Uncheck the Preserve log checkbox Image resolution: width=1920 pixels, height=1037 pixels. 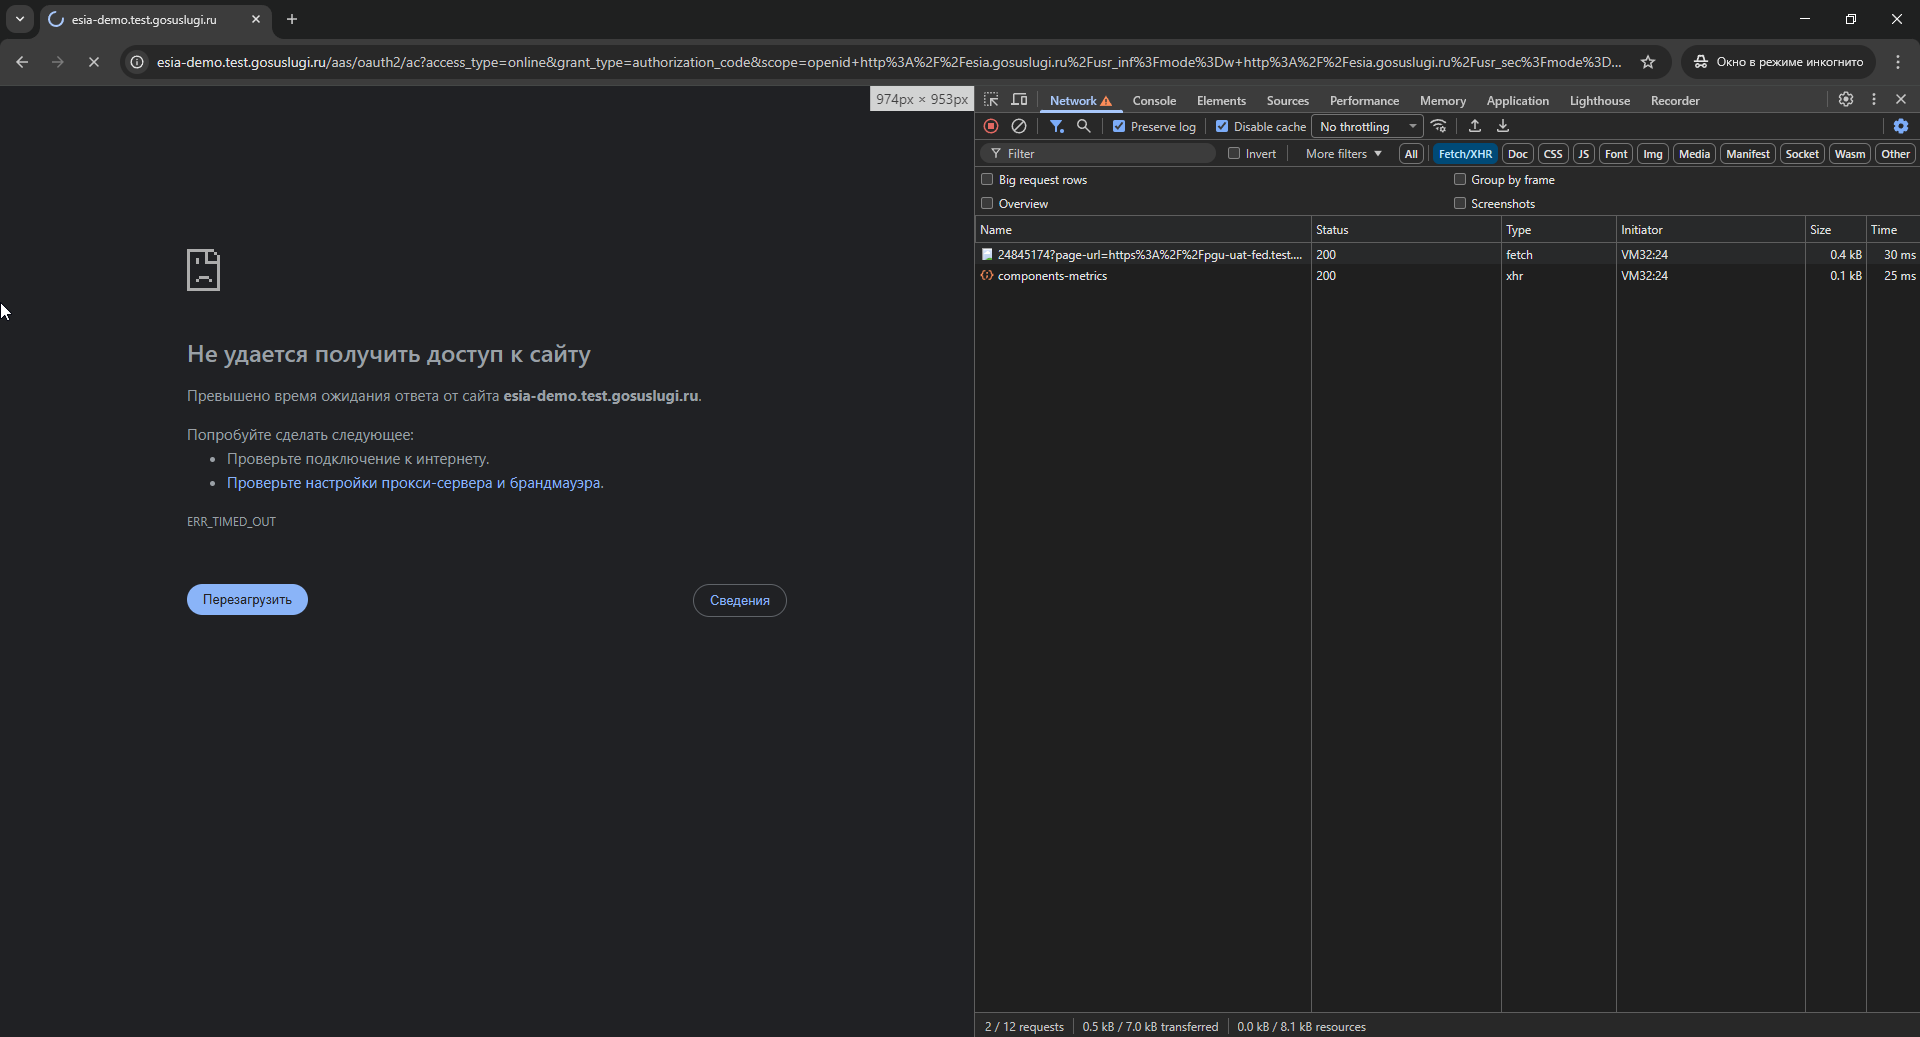[1119, 126]
